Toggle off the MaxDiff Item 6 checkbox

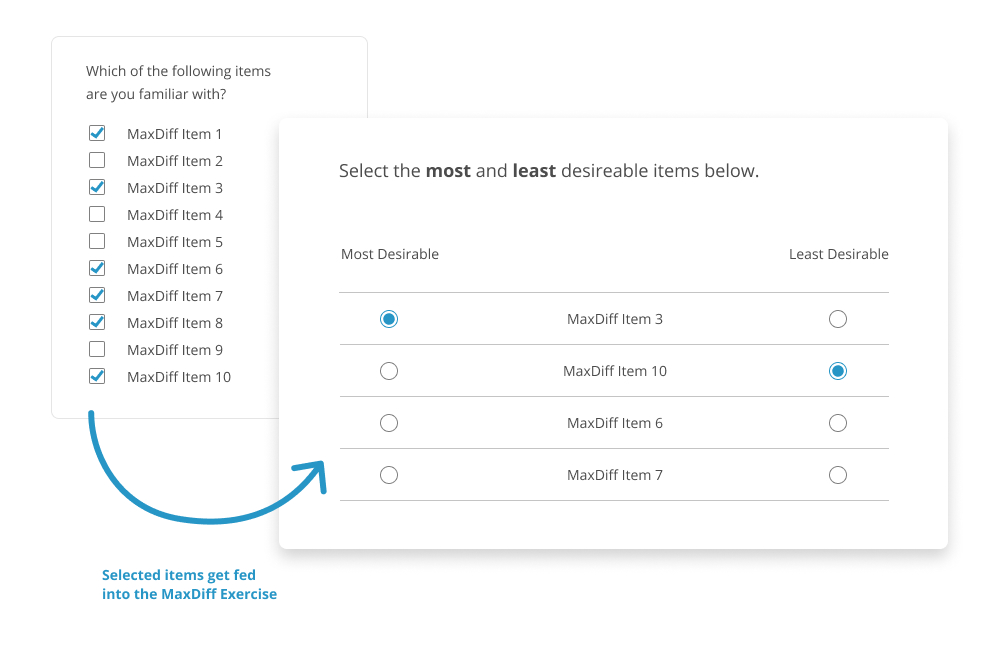pyautogui.click(x=97, y=268)
